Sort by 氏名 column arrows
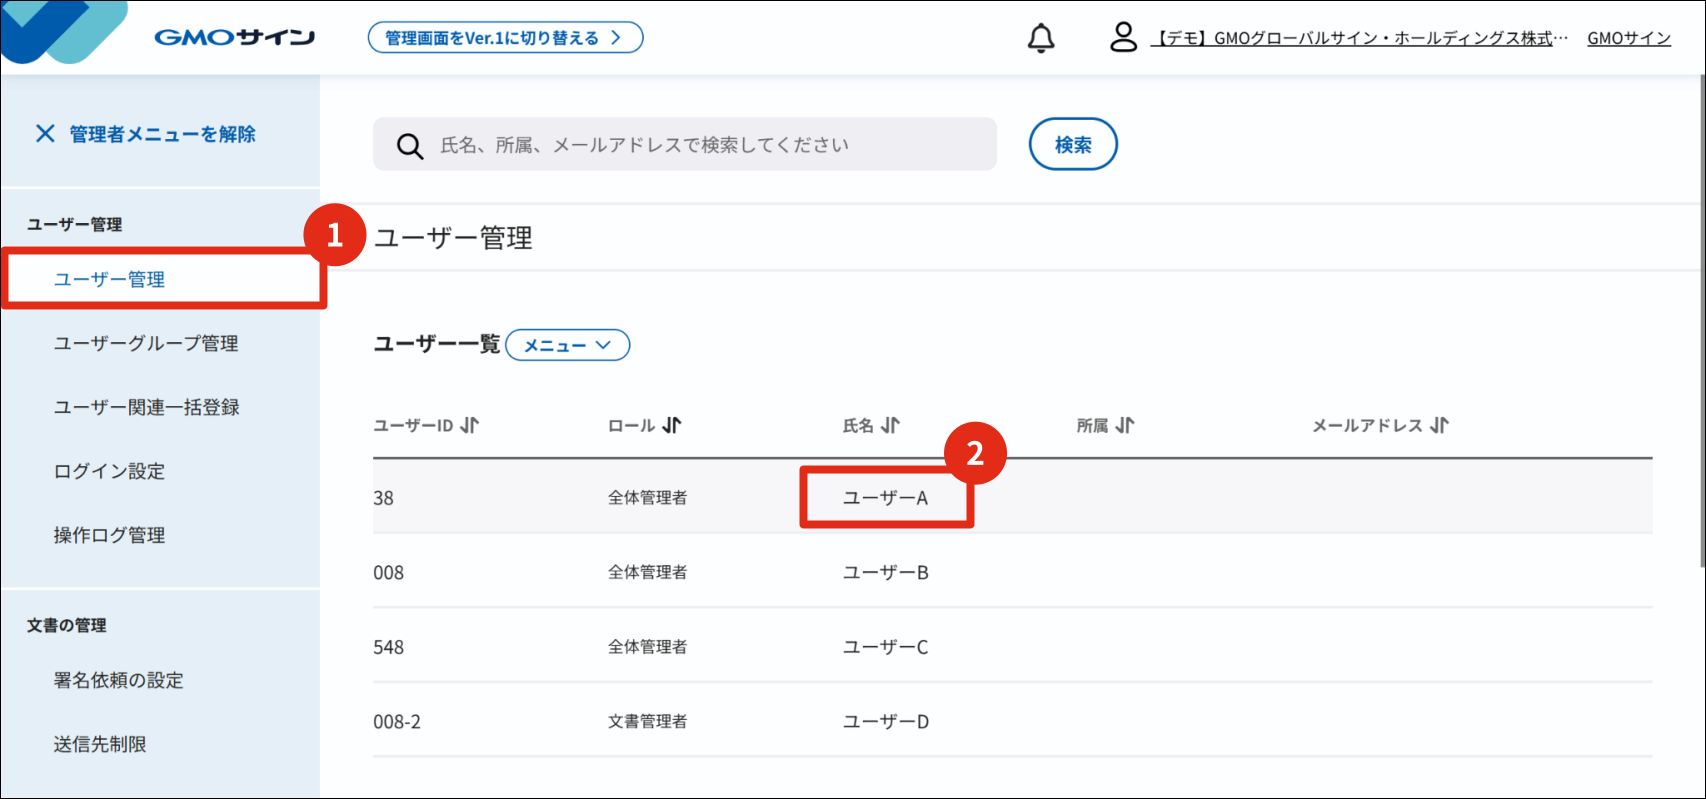Screen dimensions: 1706x799 (890, 425)
